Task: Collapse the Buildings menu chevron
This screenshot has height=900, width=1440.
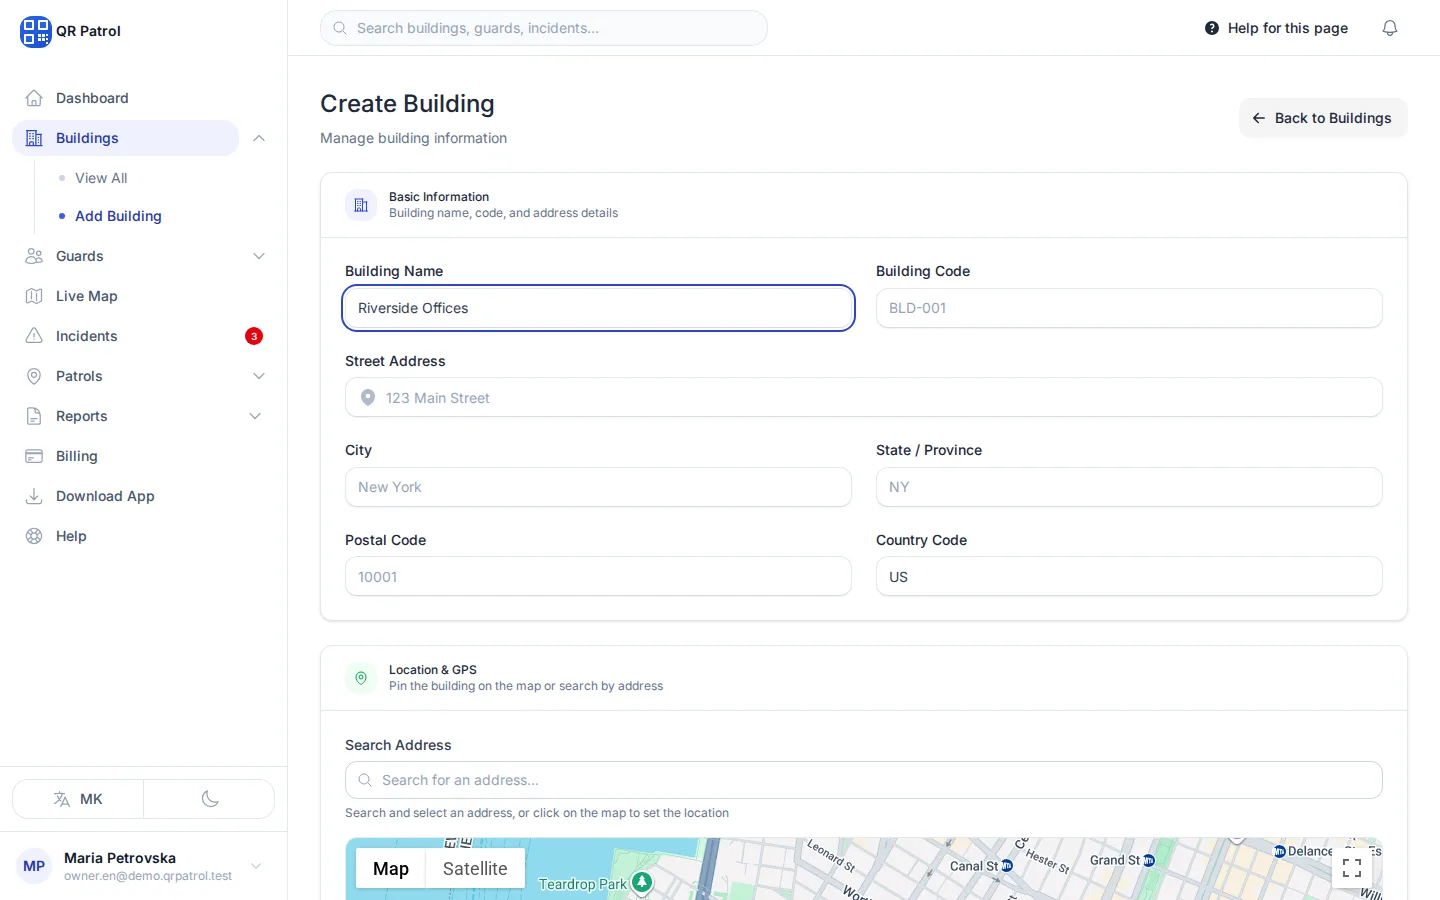Action: [259, 138]
